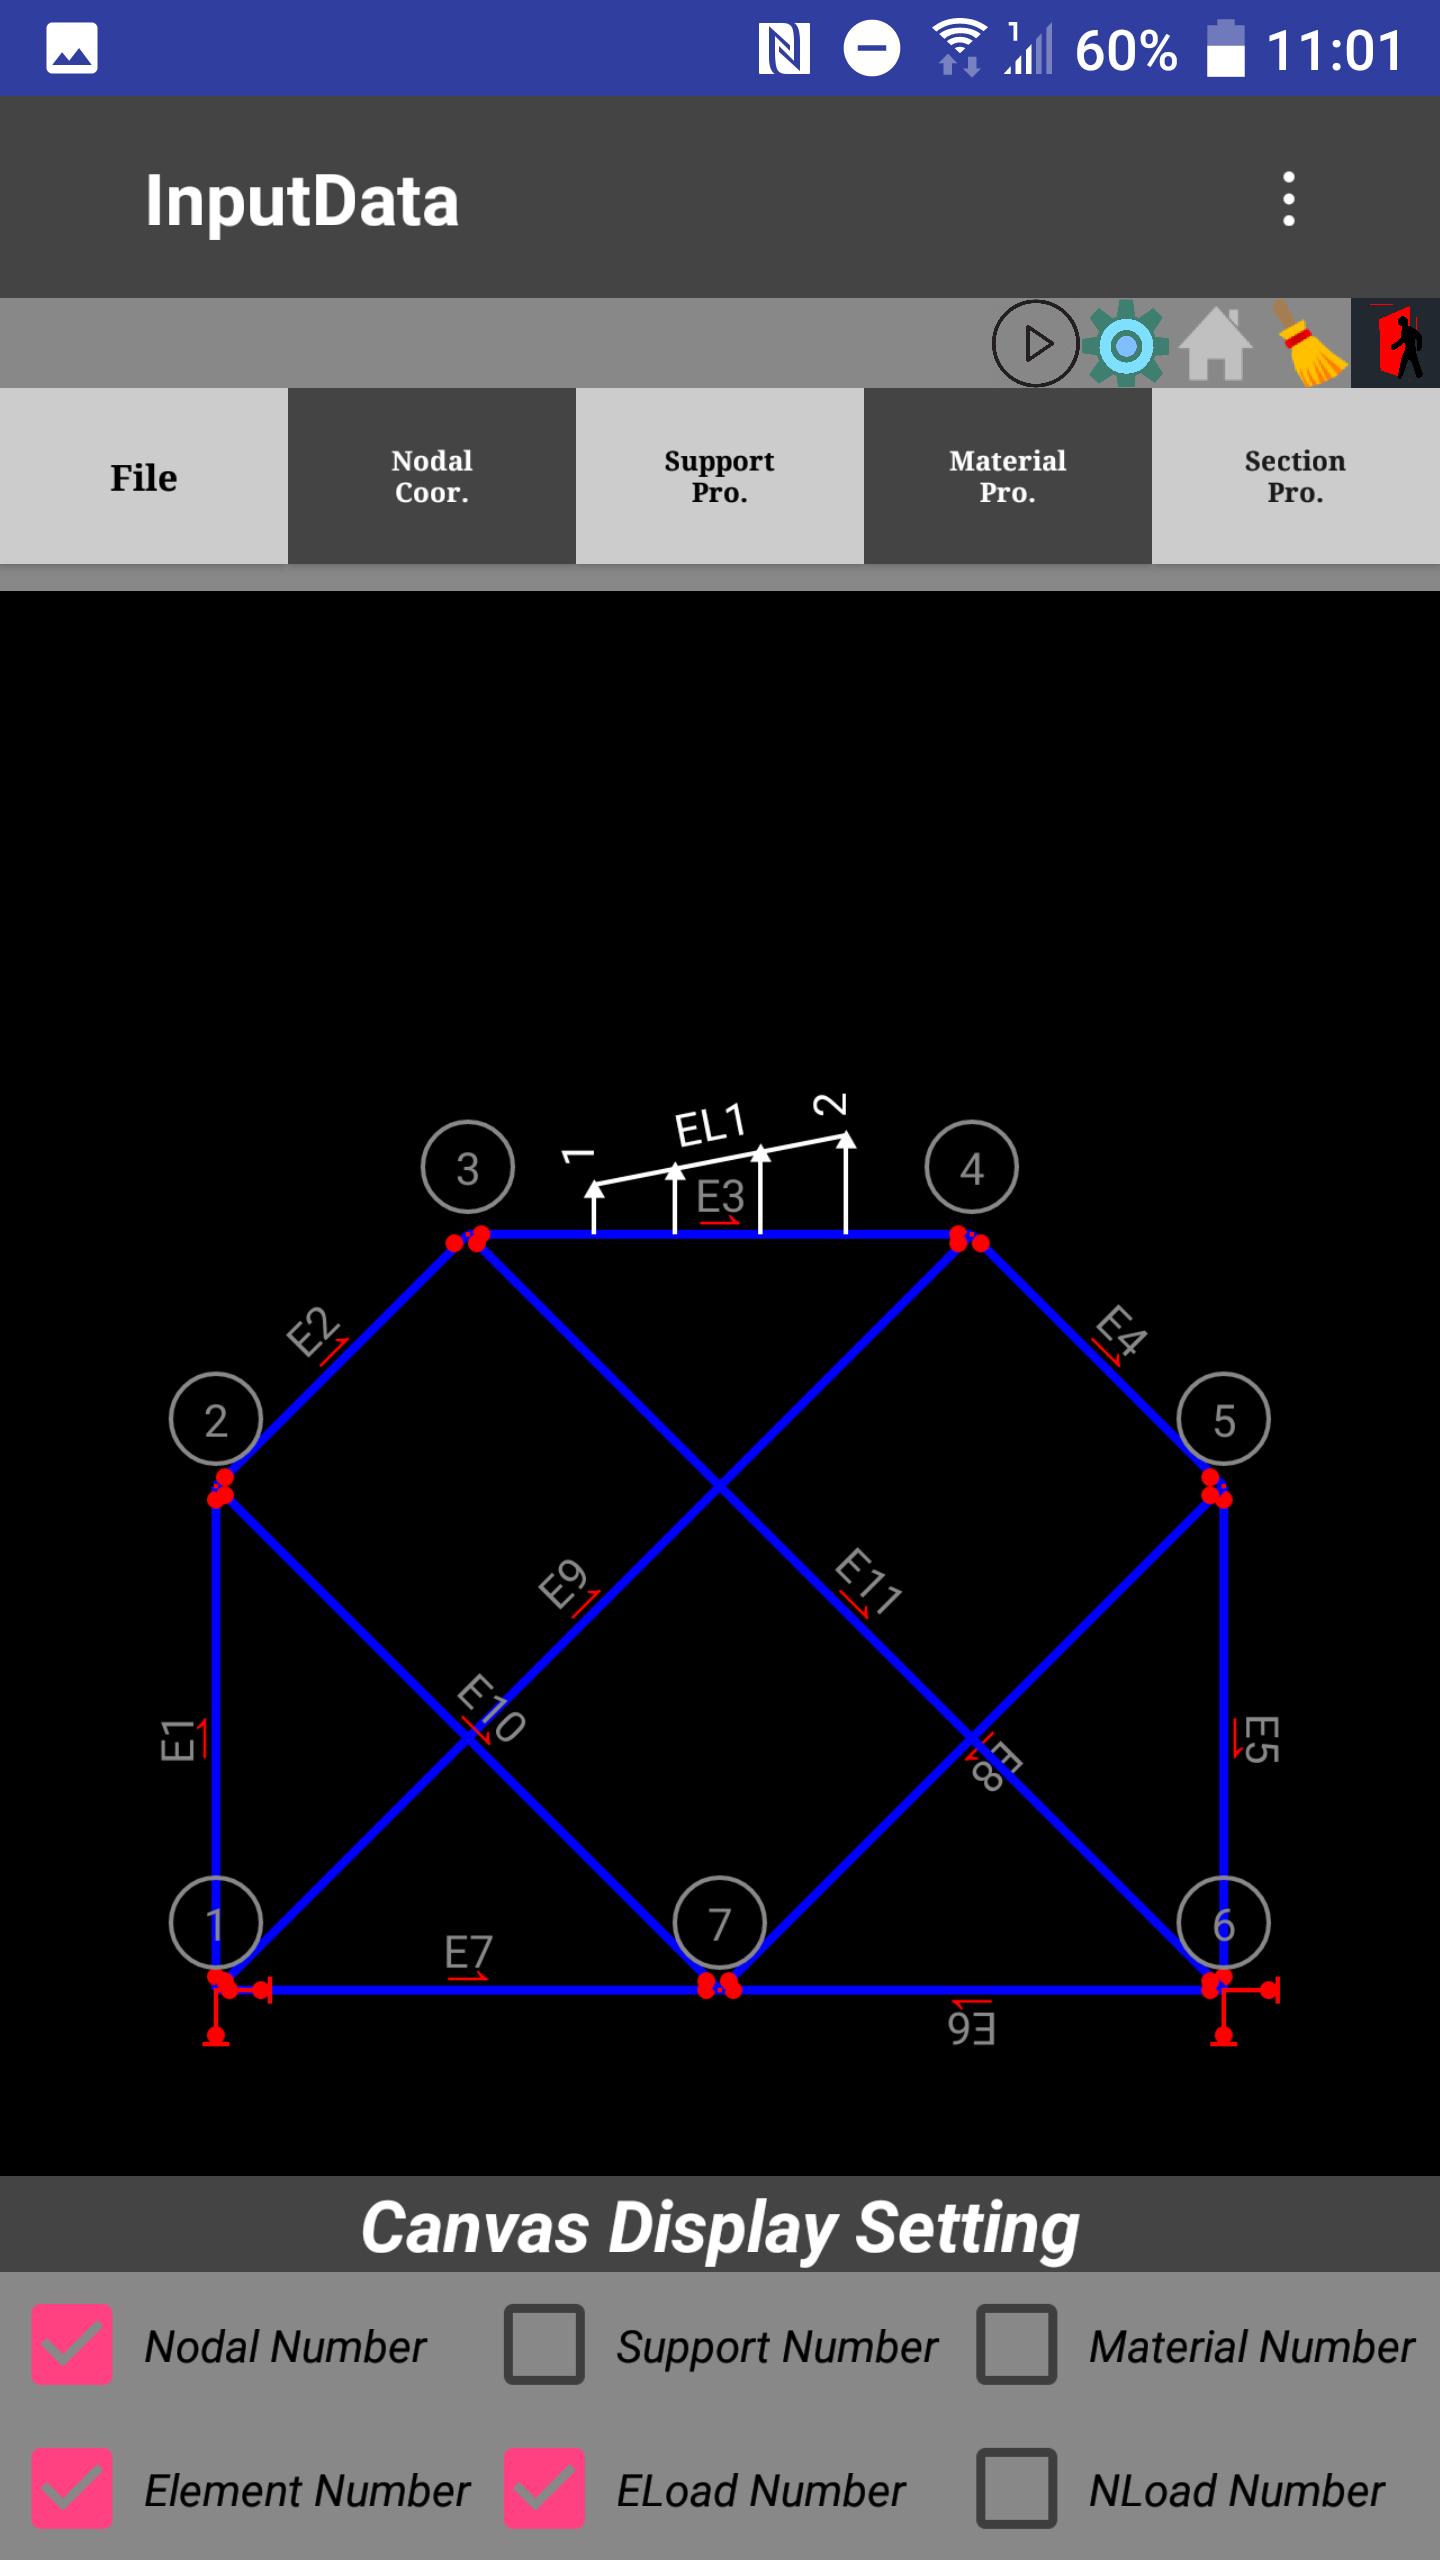Open the Material Pro. tab
Image resolution: width=1440 pixels, height=2560 pixels.
point(1008,477)
